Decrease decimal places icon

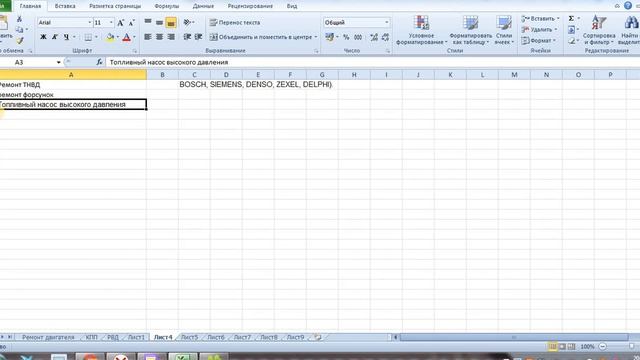[x=385, y=38]
